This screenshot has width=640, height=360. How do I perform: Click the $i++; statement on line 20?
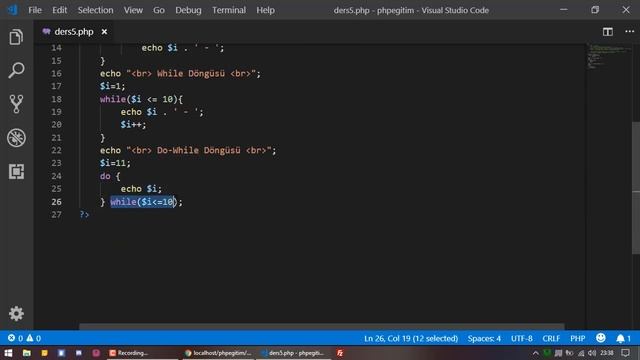[x=133, y=124]
